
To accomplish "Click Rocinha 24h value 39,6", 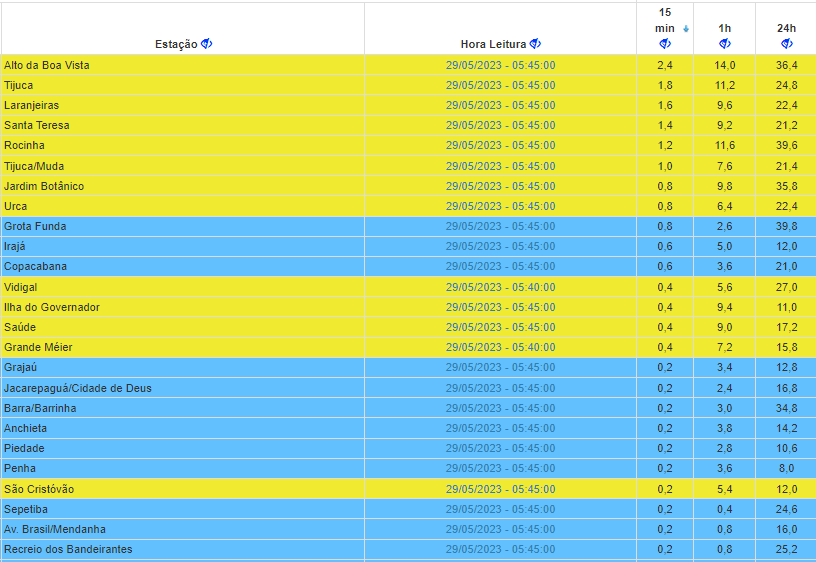I will (x=787, y=145).
